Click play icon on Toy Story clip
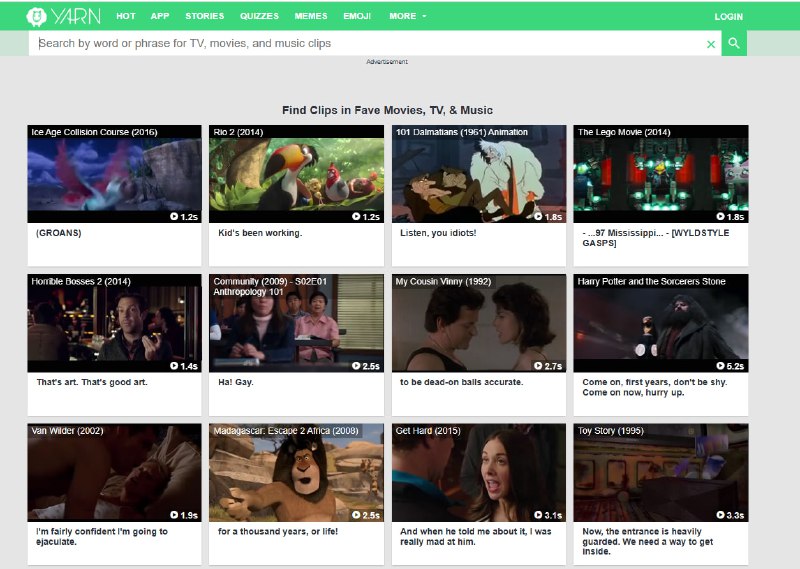 [720, 515]
